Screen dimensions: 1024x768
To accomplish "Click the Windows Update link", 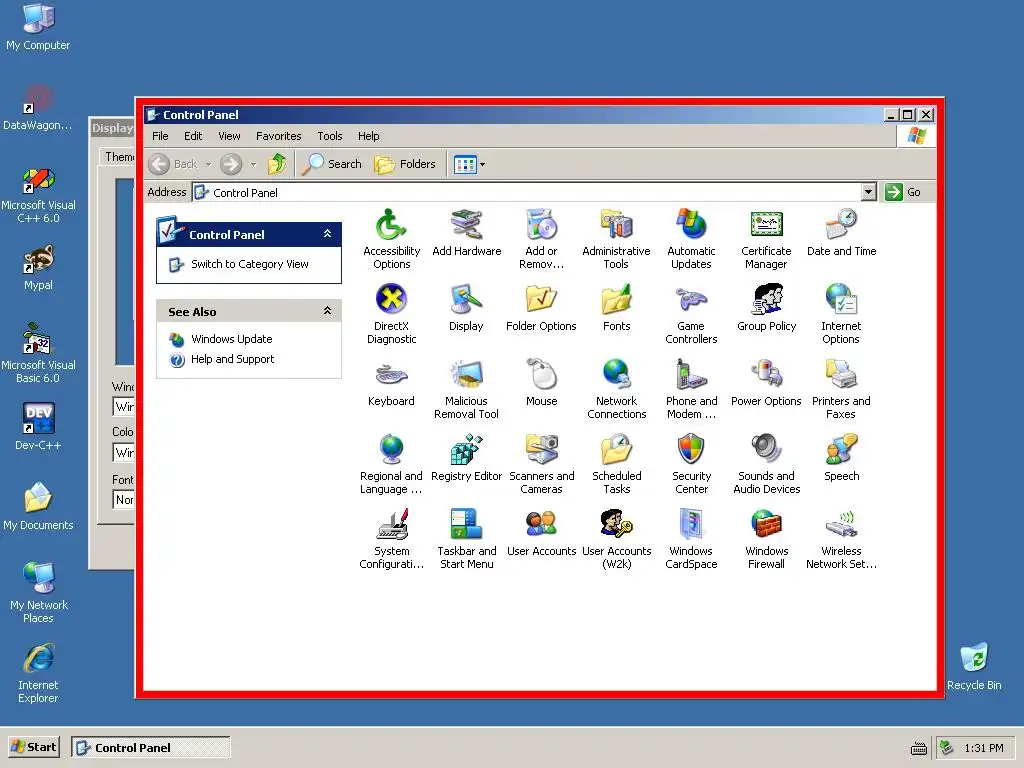I will 231,339.
